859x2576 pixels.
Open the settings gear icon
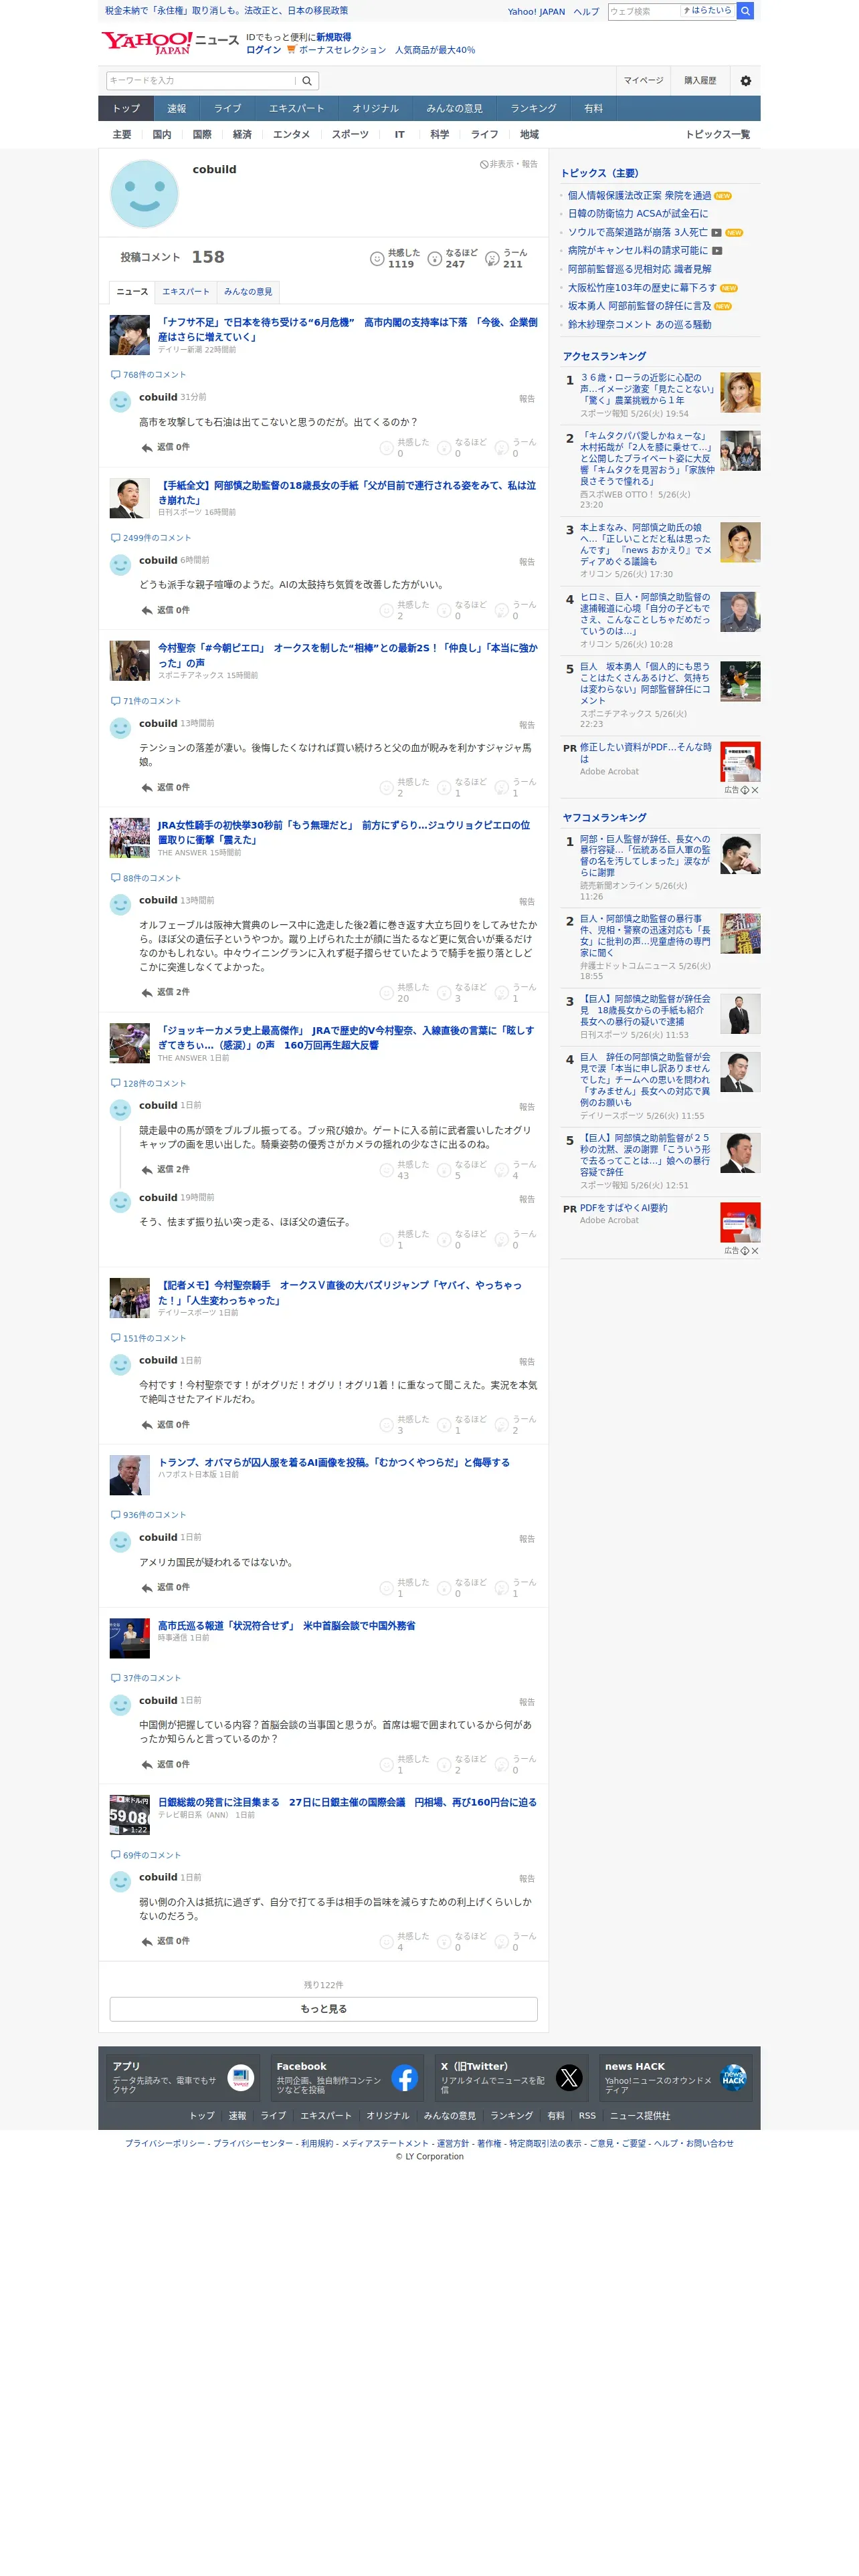coord(745,81)
